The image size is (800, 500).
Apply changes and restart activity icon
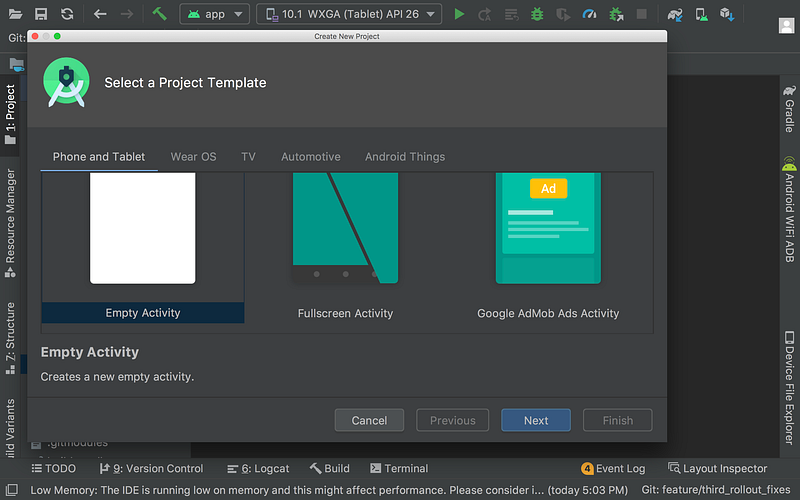point(485,14)
